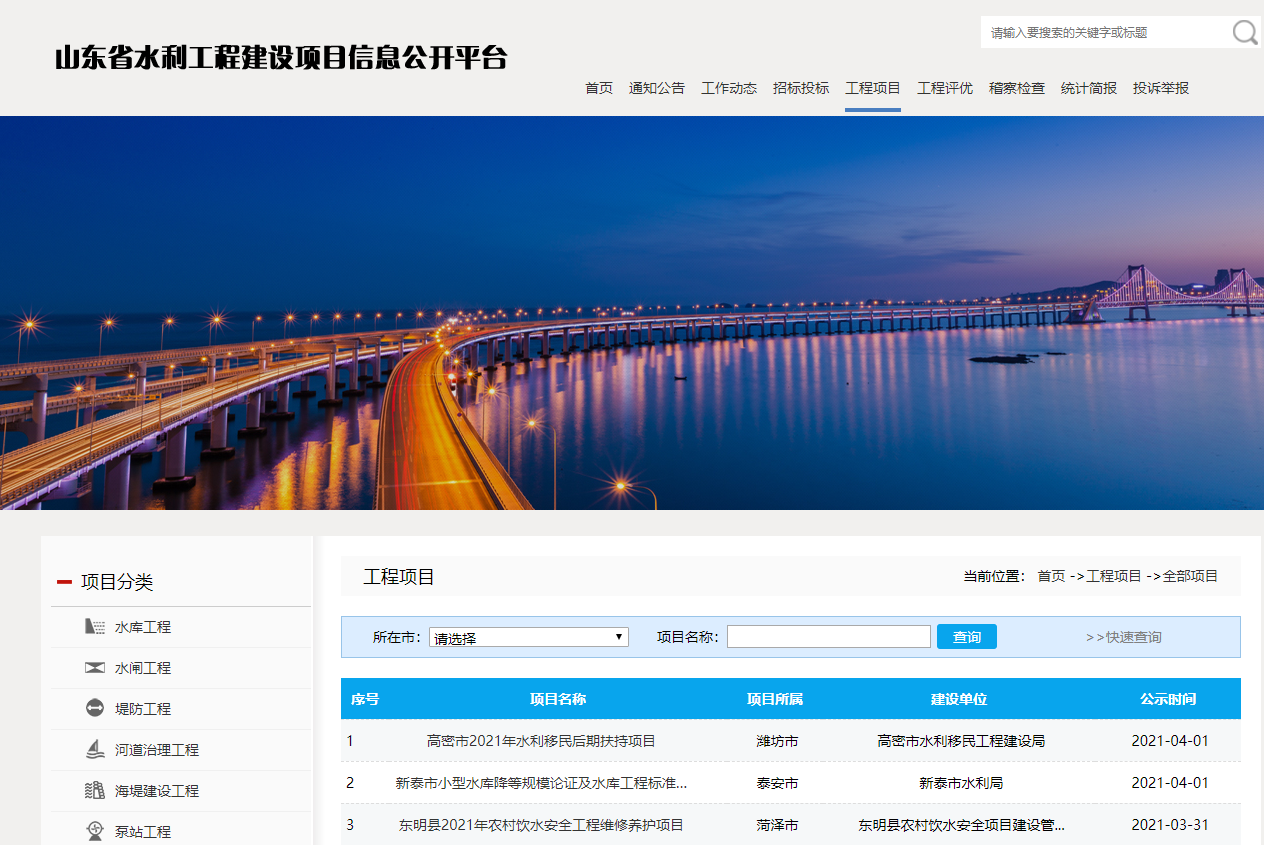Open the 首页 menu item
This screenshot has width=1264, height=845.
click(599, 88)
